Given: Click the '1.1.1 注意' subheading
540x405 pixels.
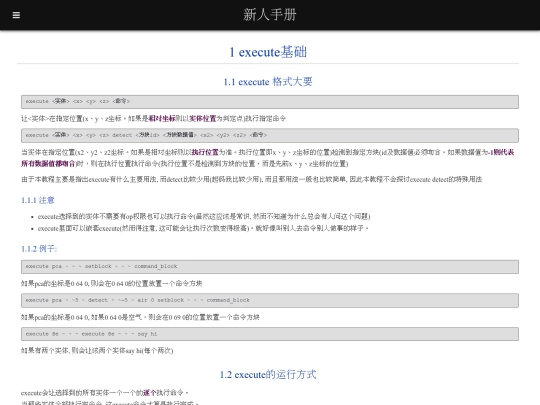Looking at the screenshot, I should coord(38,200).
